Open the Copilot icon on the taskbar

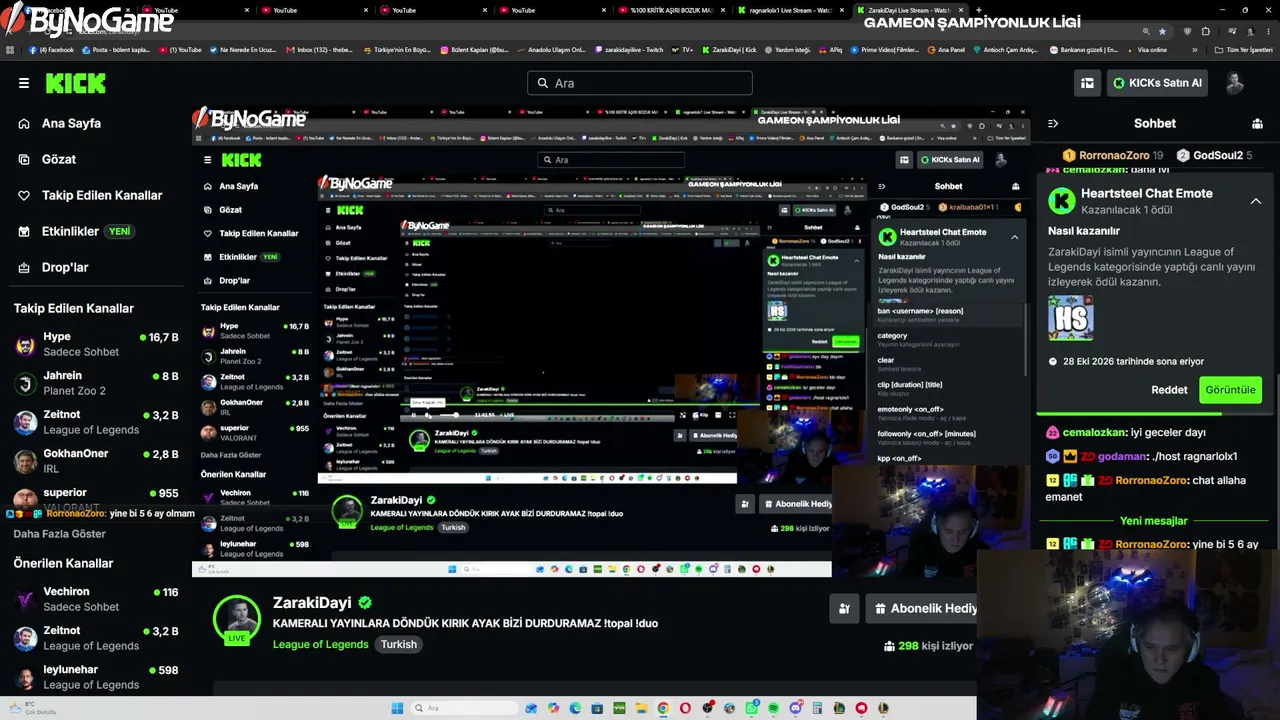click(553, 708)
